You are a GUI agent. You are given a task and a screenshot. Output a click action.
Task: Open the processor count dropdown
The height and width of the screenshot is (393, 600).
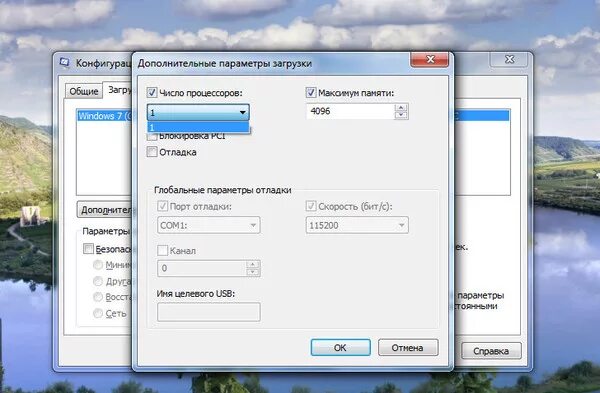pos(198,113)
